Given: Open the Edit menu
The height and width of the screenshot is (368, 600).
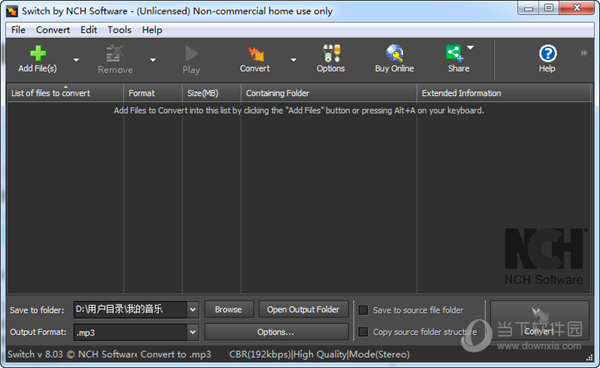Looking at the screenshot, I should pyautogui.click(x=88, y=30).
